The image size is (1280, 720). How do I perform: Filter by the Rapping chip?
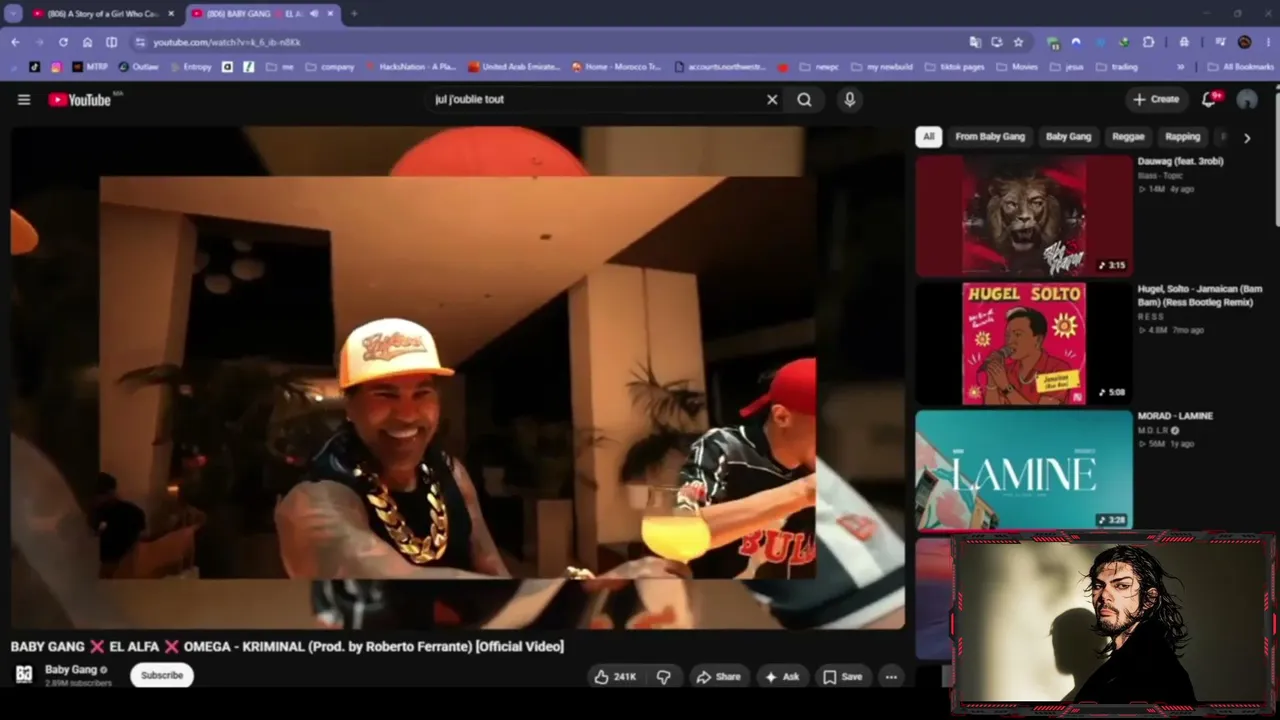(x=1182, y=137)
